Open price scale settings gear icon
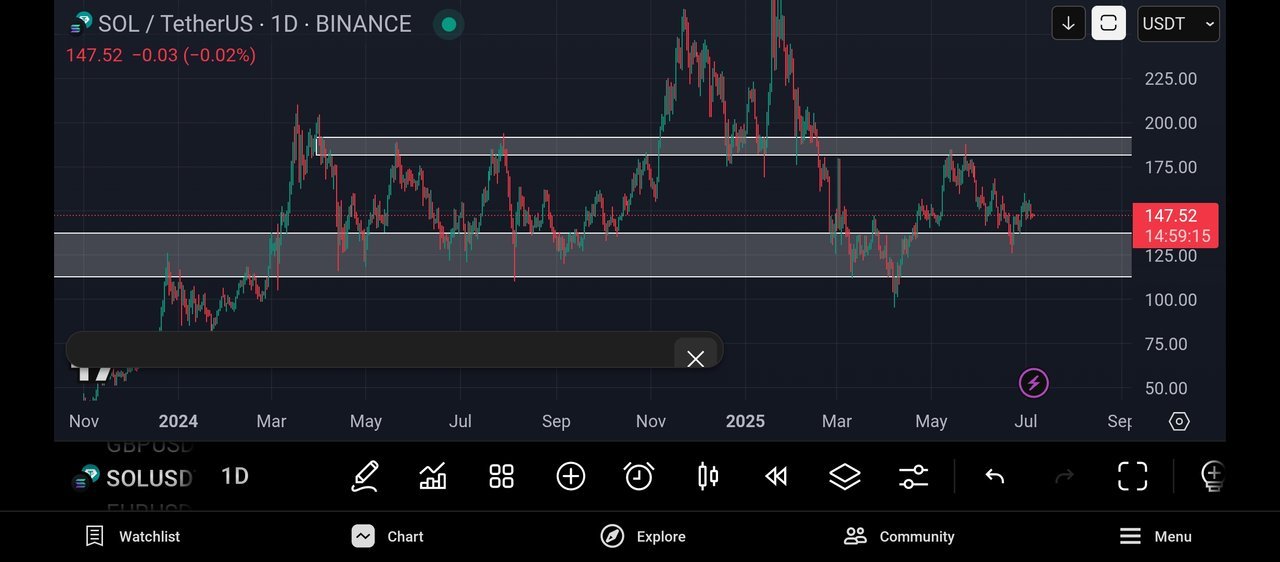This screenshot has width=1280, height=562. coord(1179,421)
